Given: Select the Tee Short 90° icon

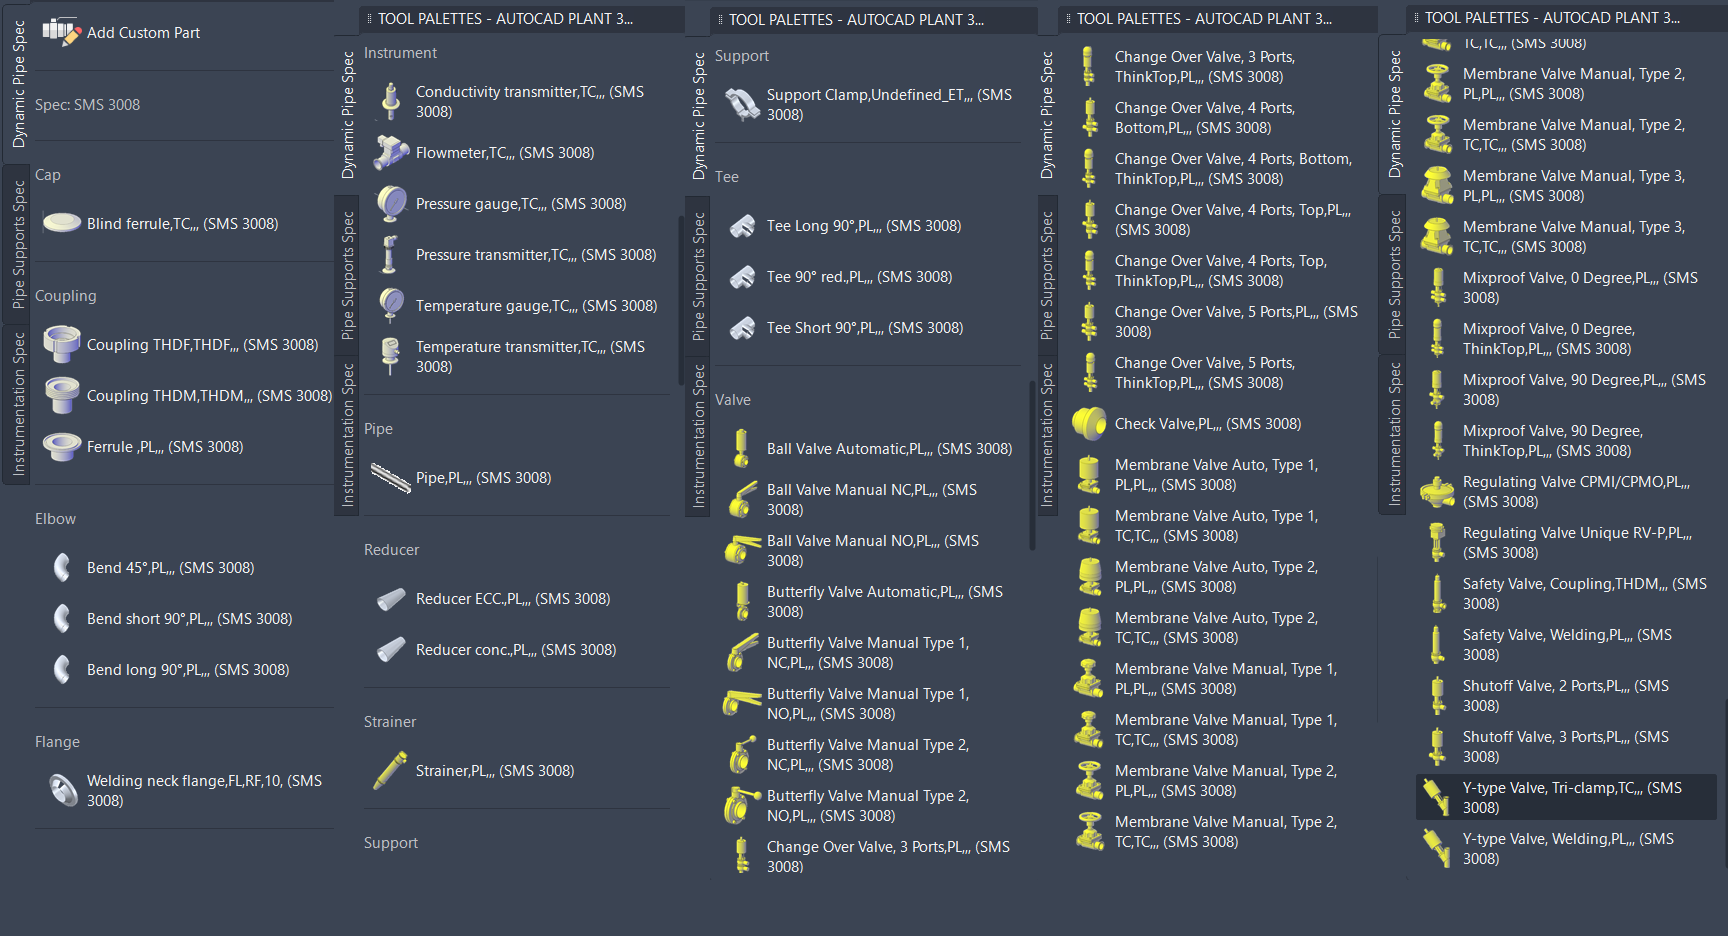Looking at the screenshot, I should (x=742, y=327).
